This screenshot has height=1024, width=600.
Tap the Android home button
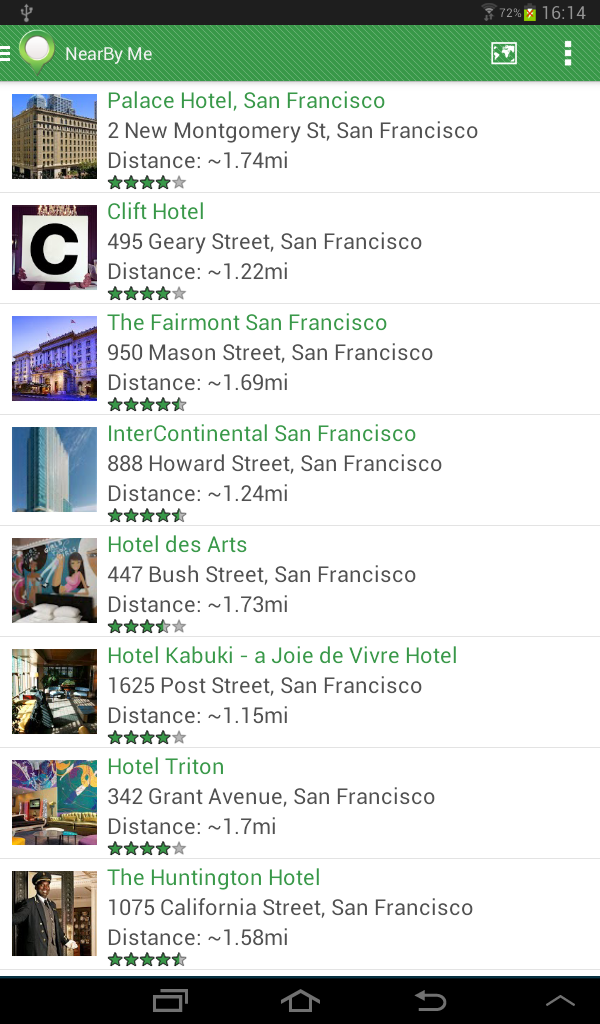(x=300, y=1000)
